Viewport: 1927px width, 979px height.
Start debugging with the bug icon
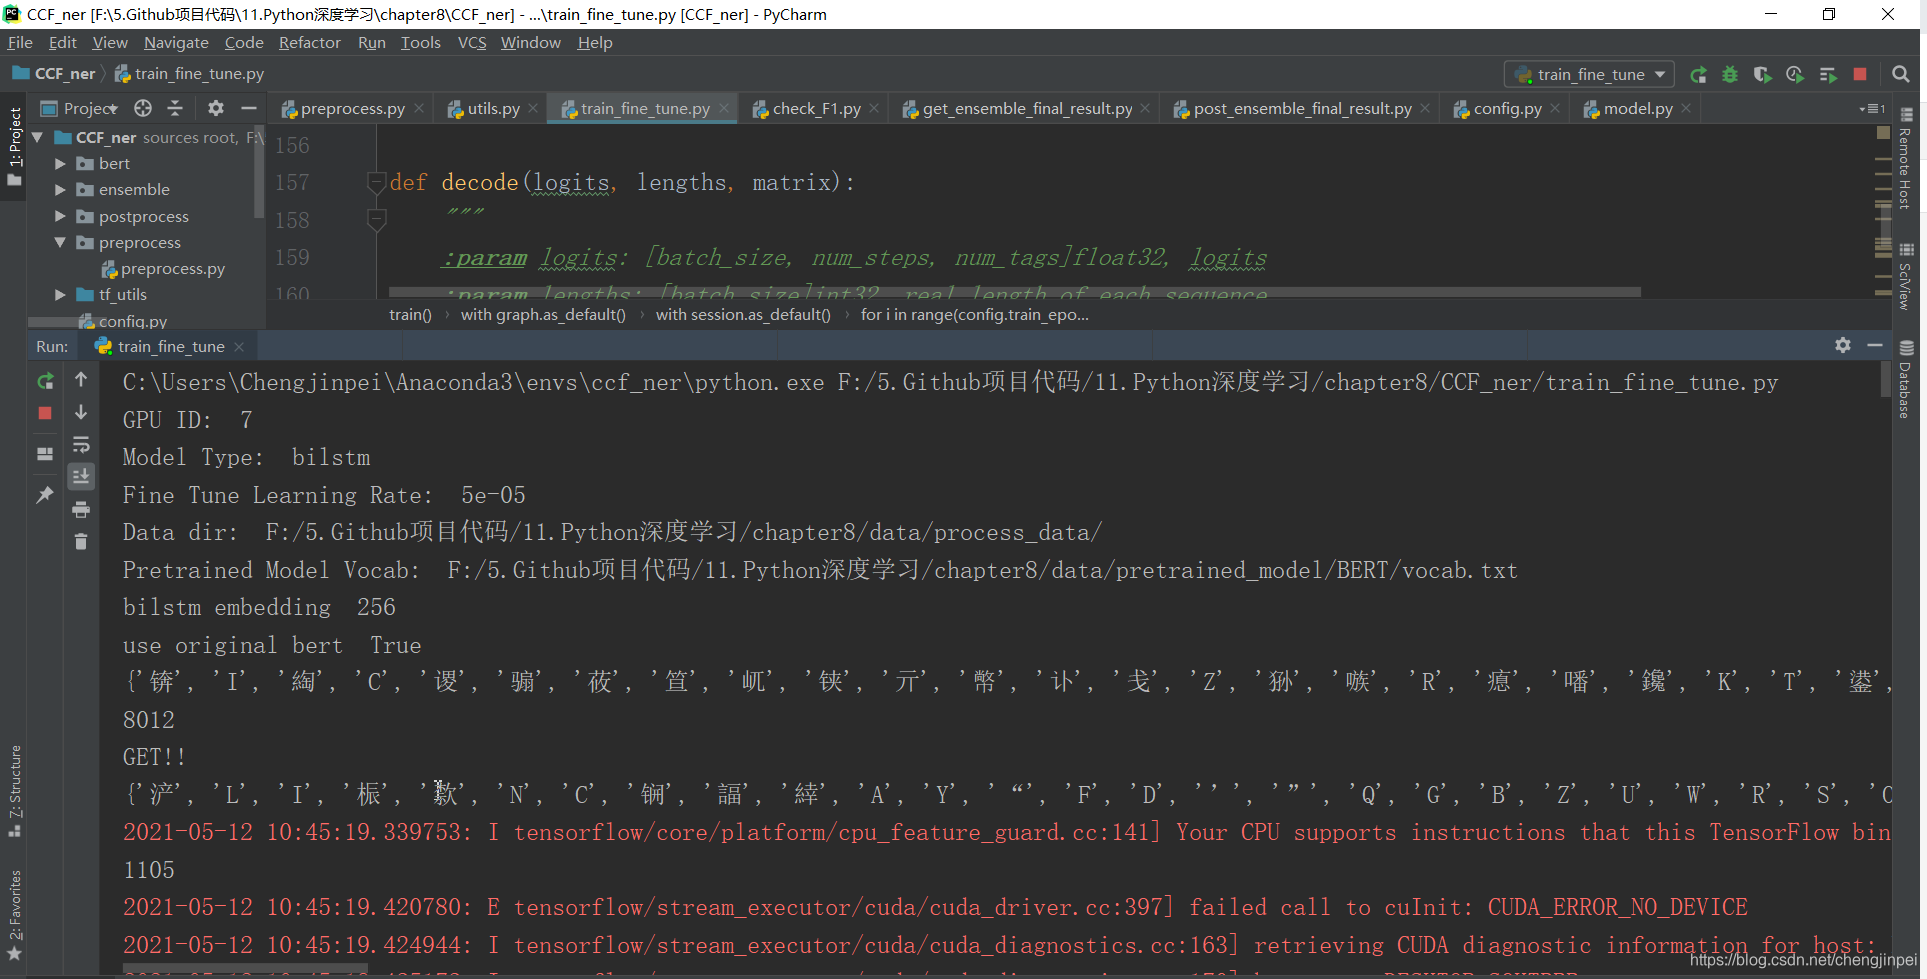click(1730, 75)
